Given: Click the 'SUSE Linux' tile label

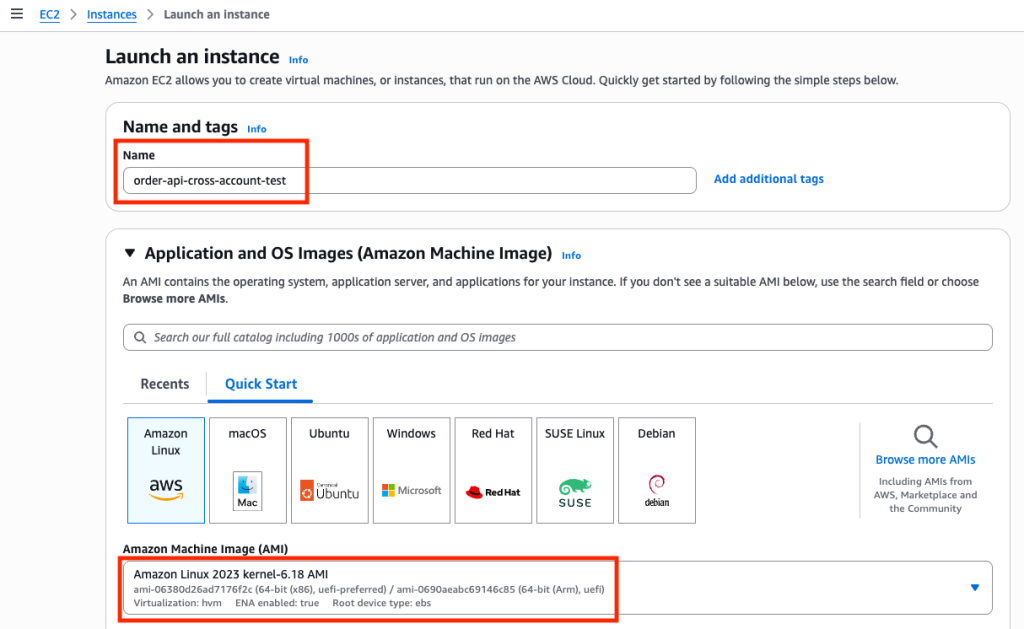Looking at the screenshot, I should [x=575, y=434].
